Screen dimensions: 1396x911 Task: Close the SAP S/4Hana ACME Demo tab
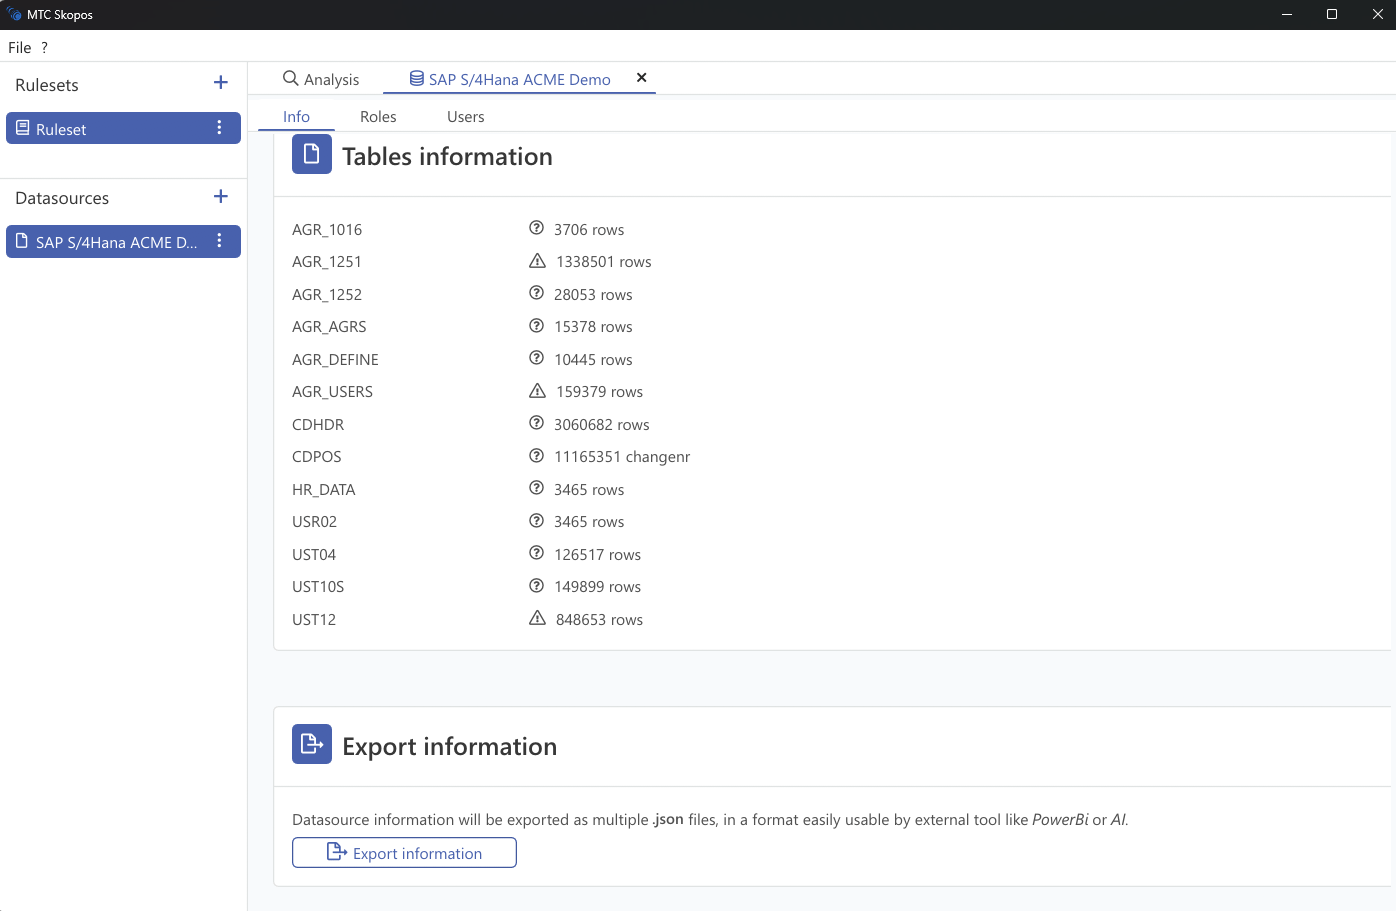coord(641,77)
